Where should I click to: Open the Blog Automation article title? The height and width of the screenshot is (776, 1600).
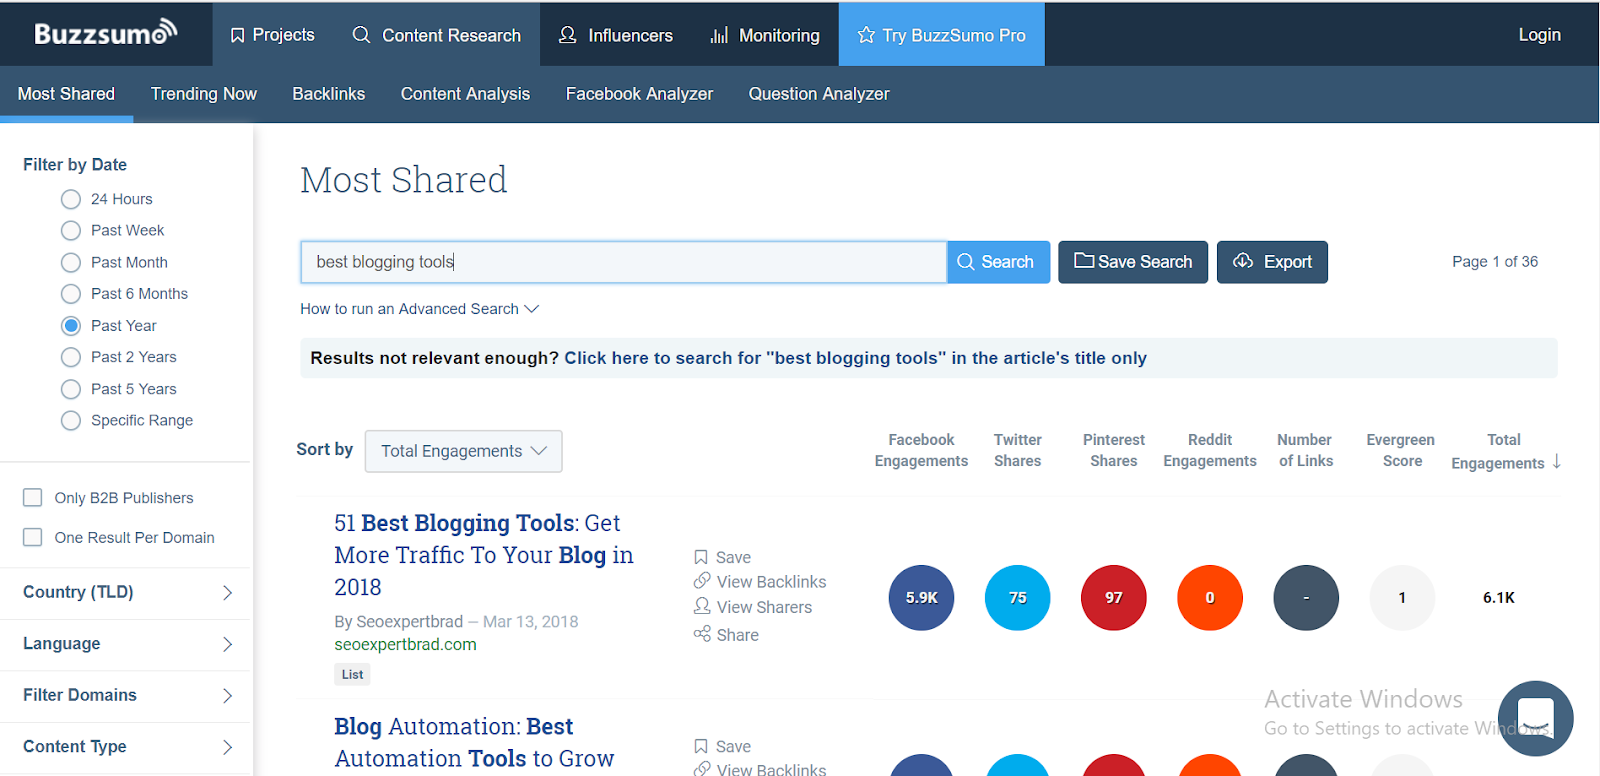pos(474,742)
